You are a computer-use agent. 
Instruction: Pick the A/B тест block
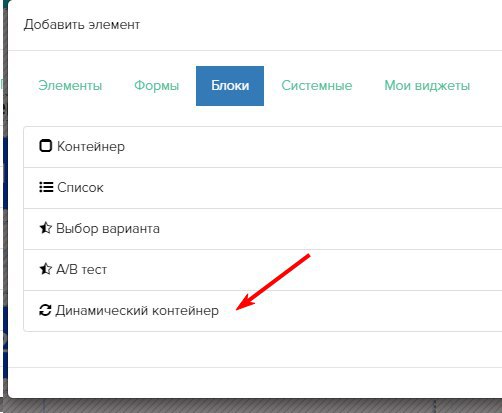tap(263, 270)
